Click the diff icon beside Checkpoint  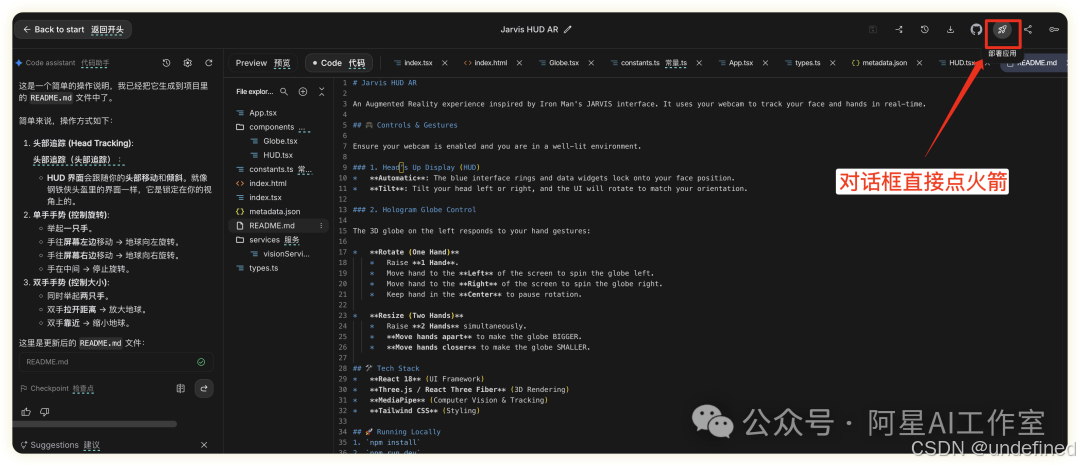(180, 389)
